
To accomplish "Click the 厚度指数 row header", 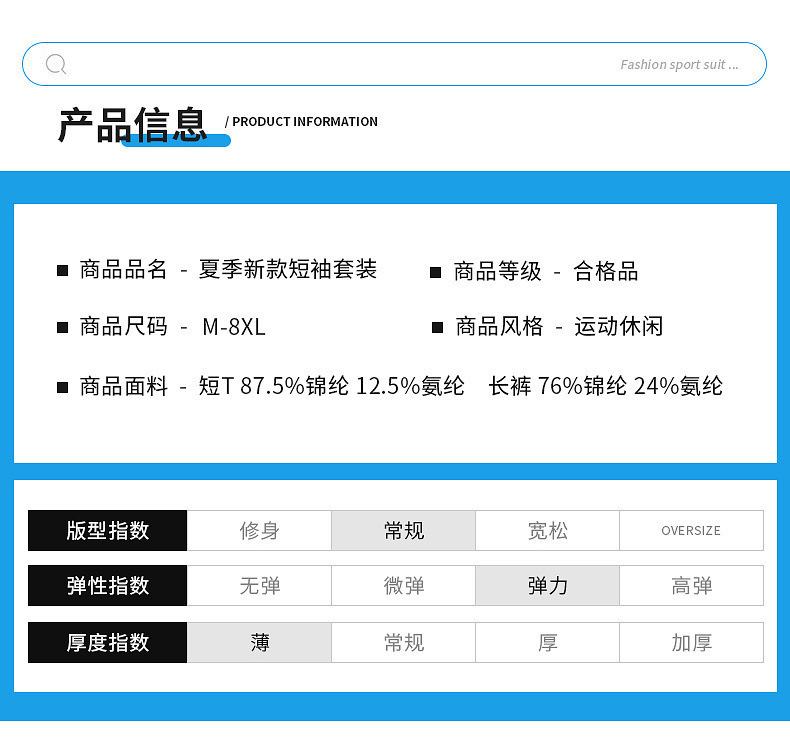I will coord(107,642).
